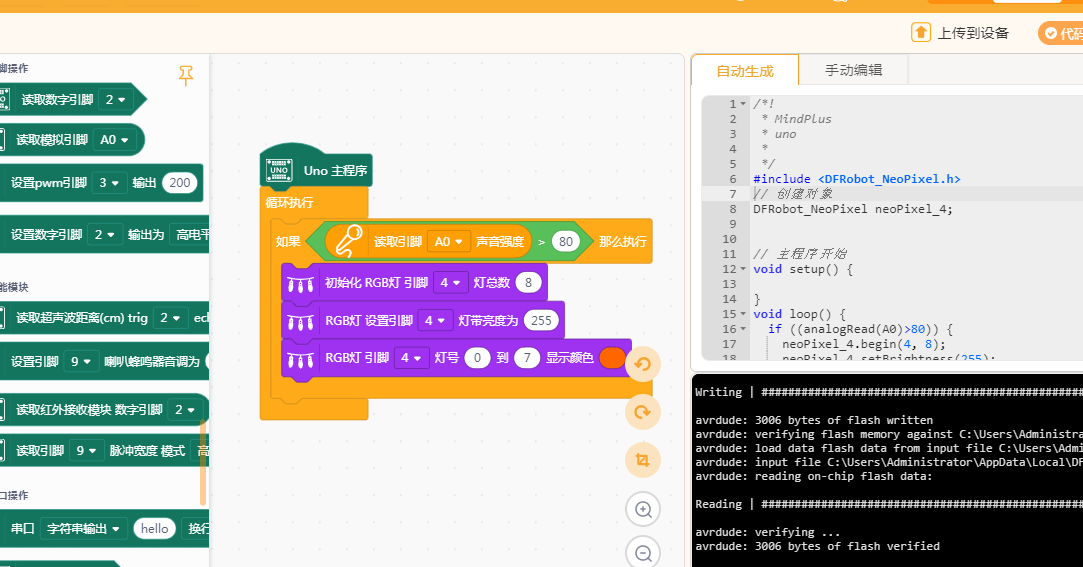This screenshot has height=567, width=1083.
Task: Select the 自动生成 tab
Action: click(745, 70)
